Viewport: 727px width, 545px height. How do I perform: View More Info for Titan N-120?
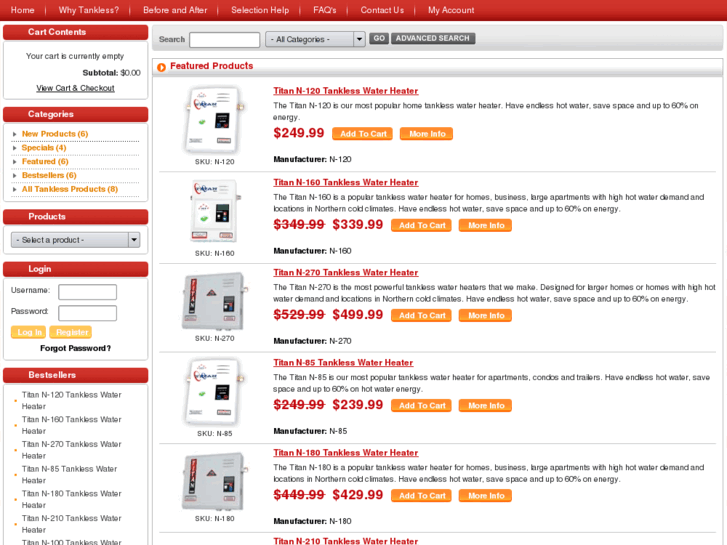pos(427,134)
